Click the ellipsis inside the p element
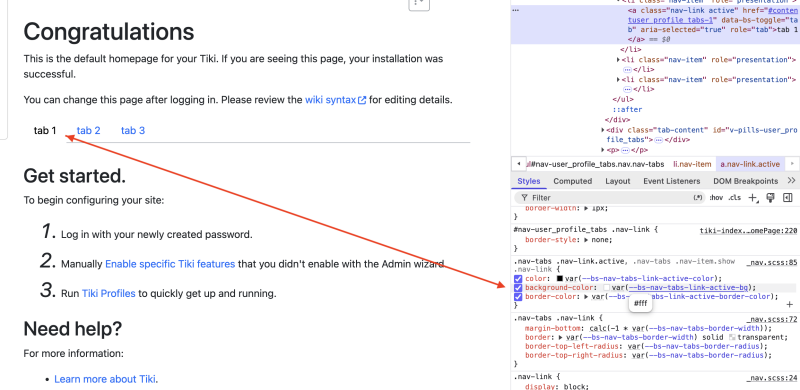The height and width of the screenshot is (390, 800). tap(627, 150)
